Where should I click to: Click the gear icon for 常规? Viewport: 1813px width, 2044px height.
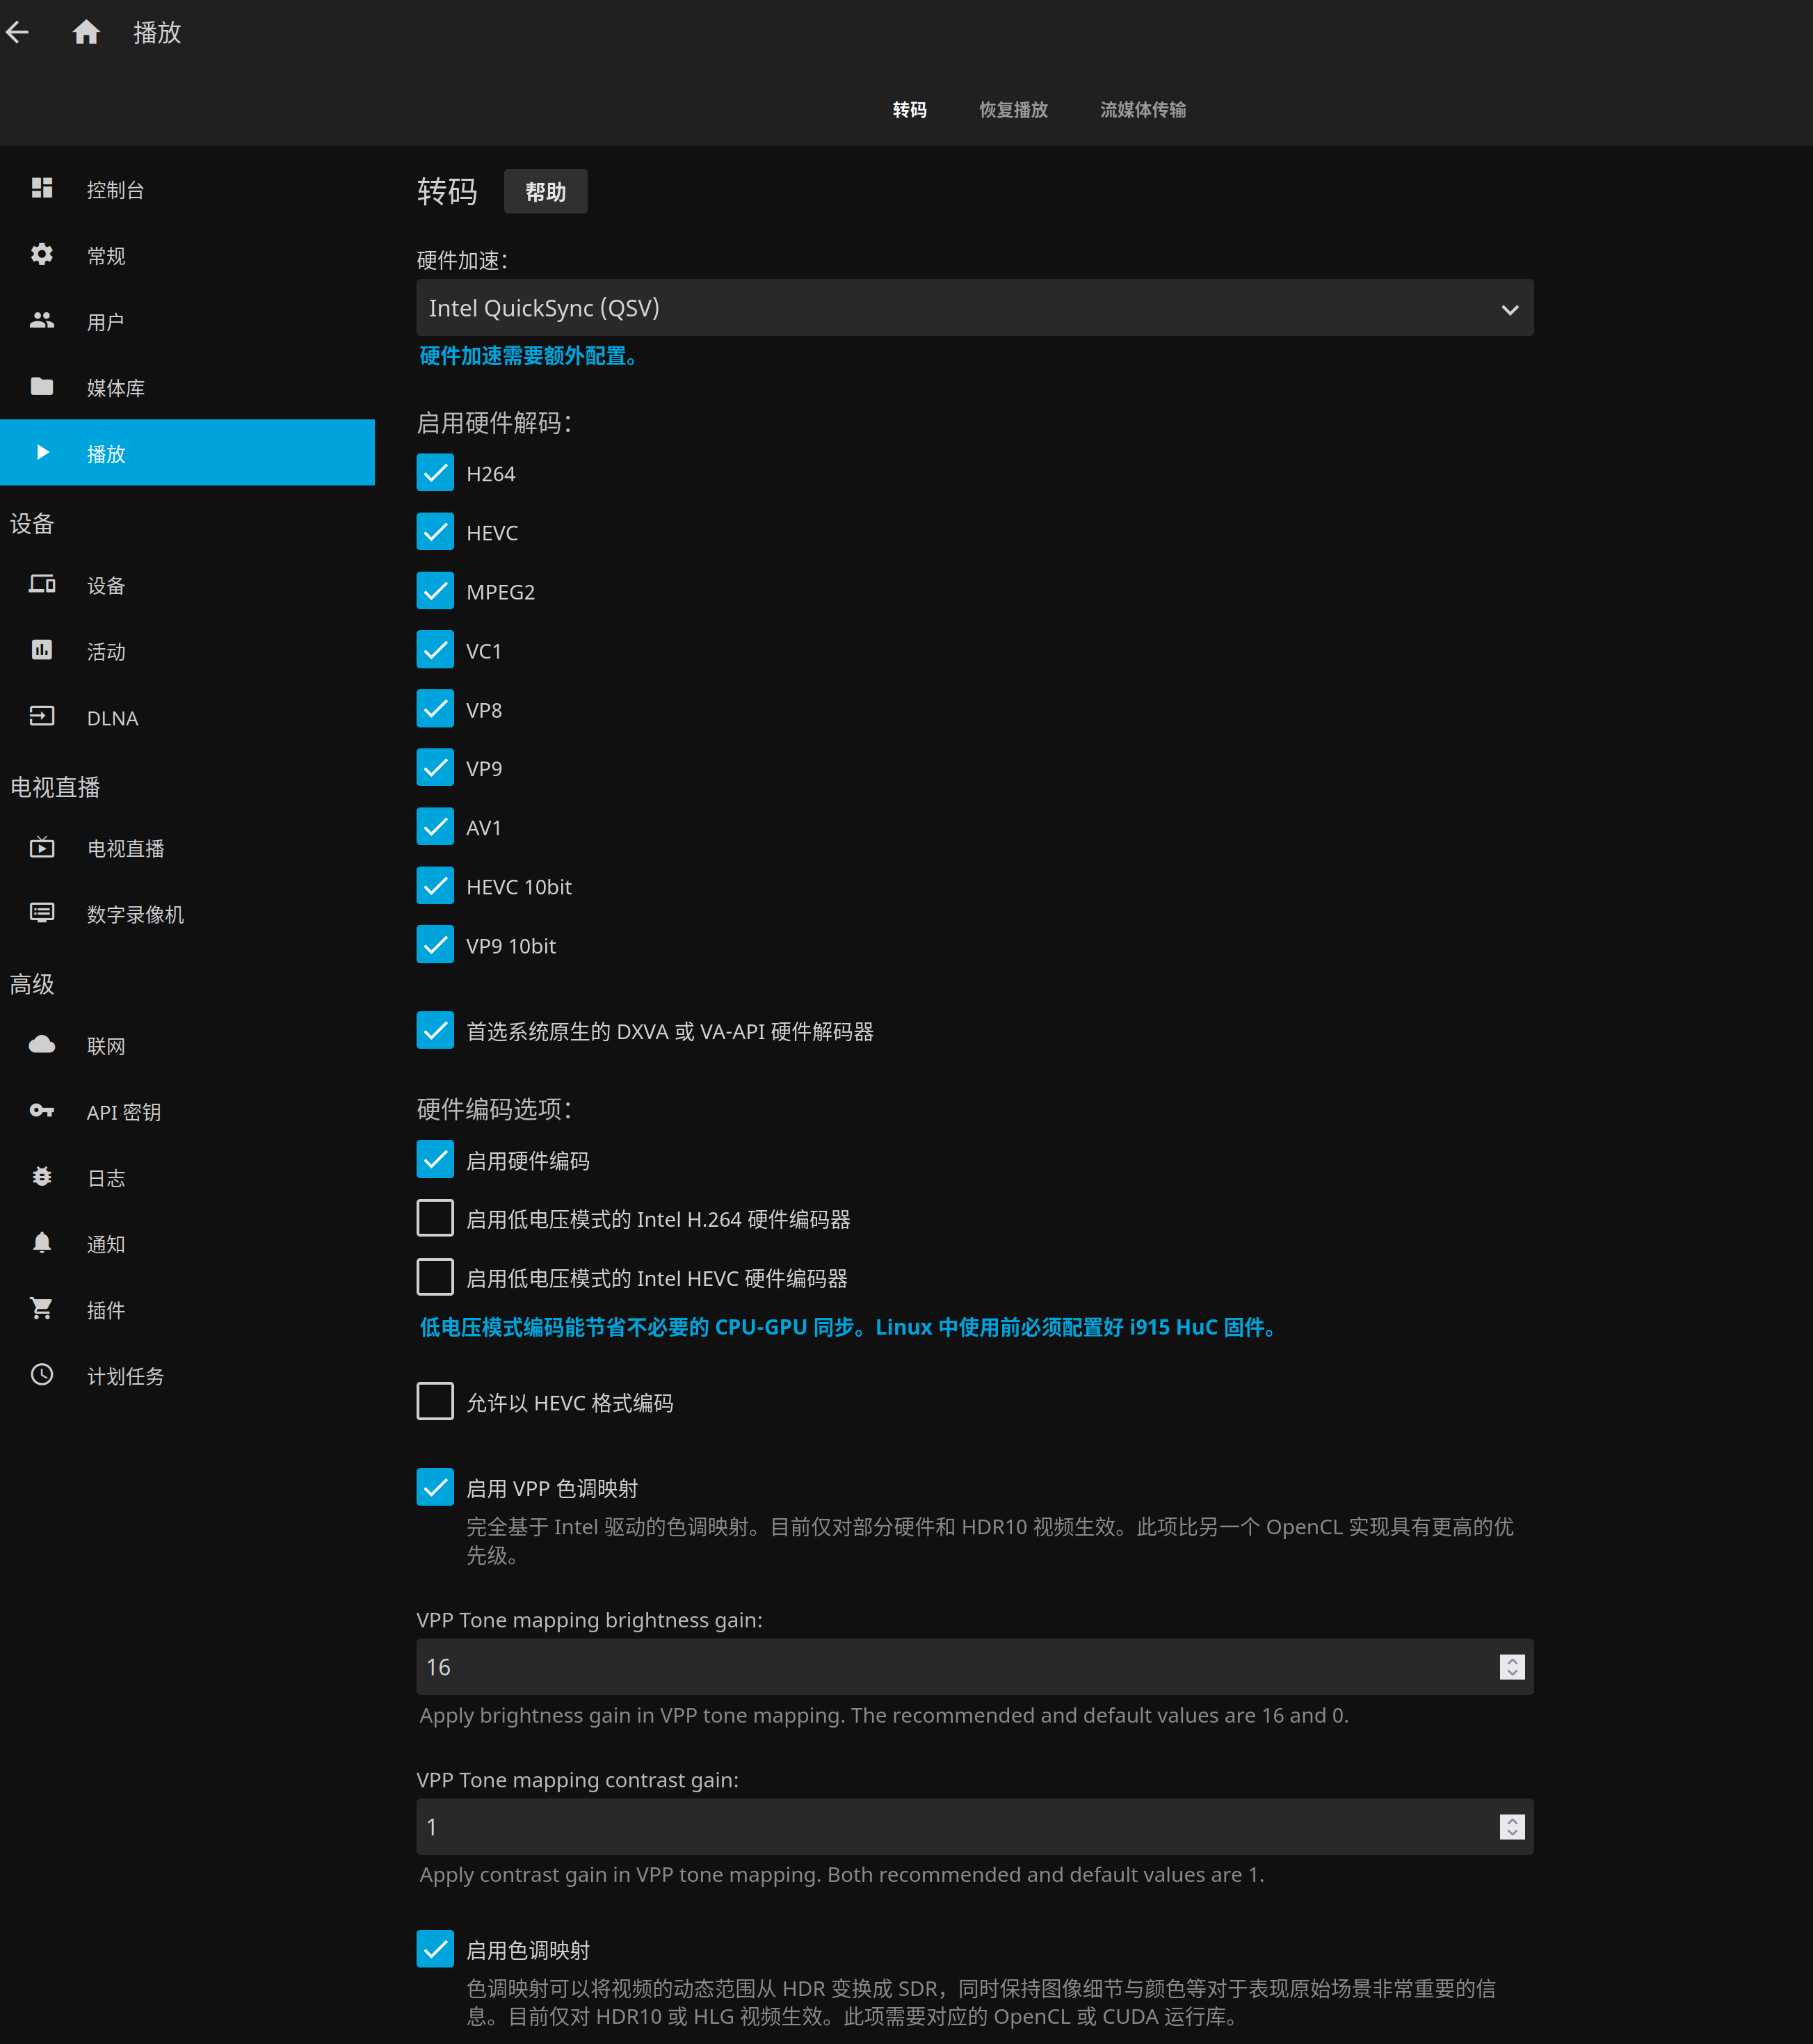click(42, 254)
